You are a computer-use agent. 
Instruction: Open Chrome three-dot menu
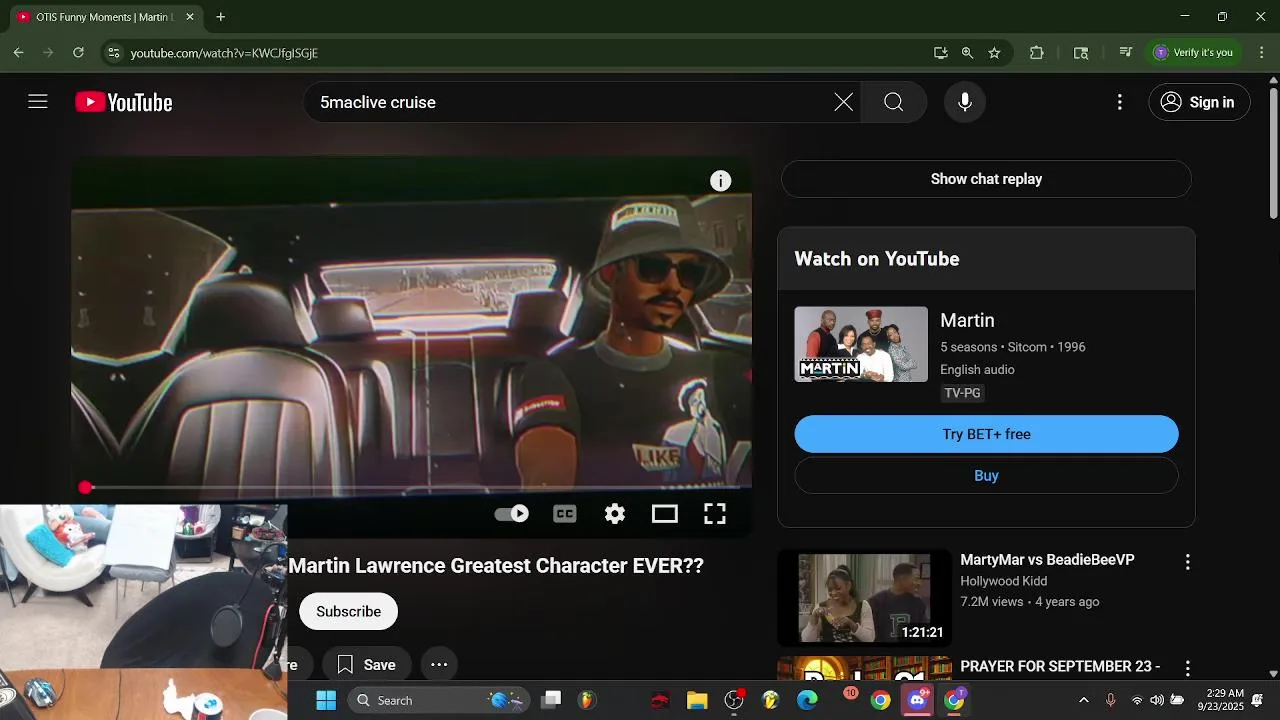[x=1261, y=53]
